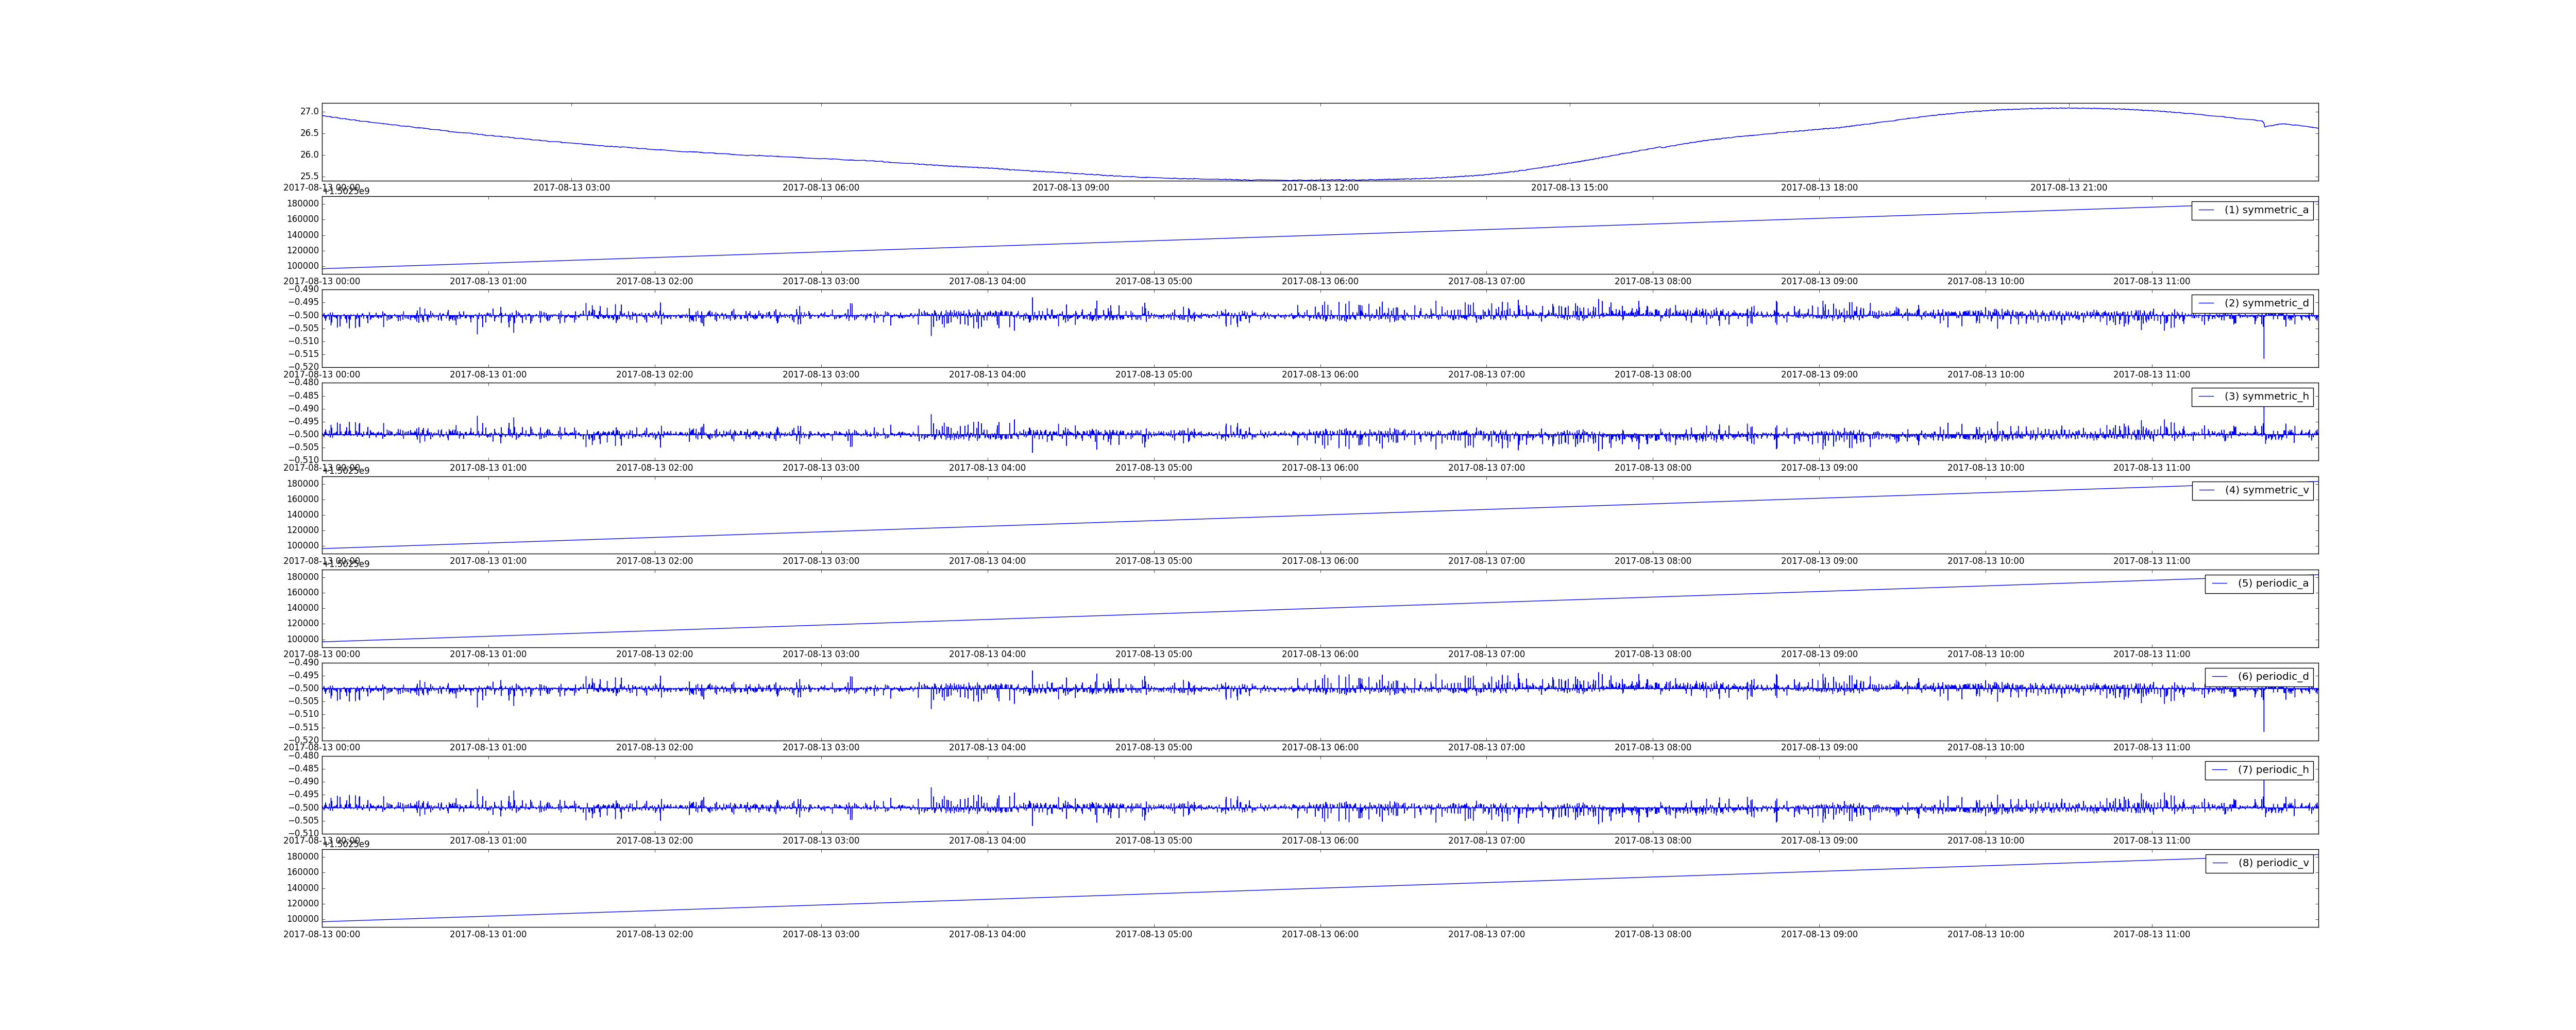
Task: Select the (8) periodic_v legend label
Action: point(2273,863)
